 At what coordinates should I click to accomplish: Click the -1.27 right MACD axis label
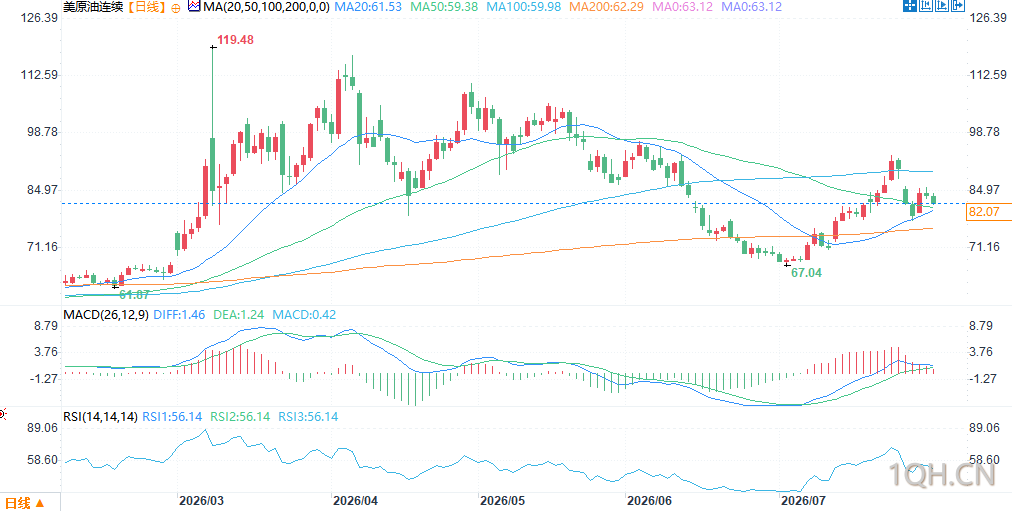[984, 379]
